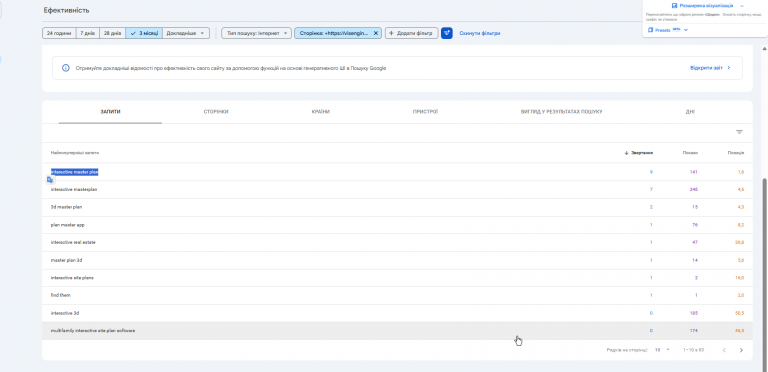Go to next page of table results

(x=741, y=350)
